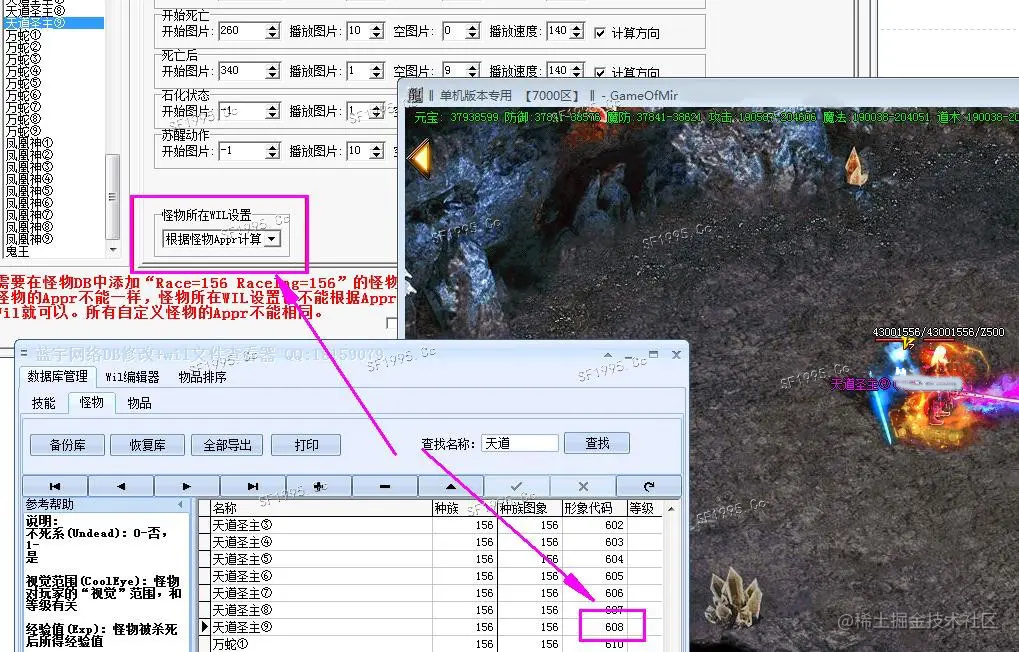Toggle 计算方向 checkbox in 死亡后 group
The width and height of the screenshot is (1019, 652).
600,72
